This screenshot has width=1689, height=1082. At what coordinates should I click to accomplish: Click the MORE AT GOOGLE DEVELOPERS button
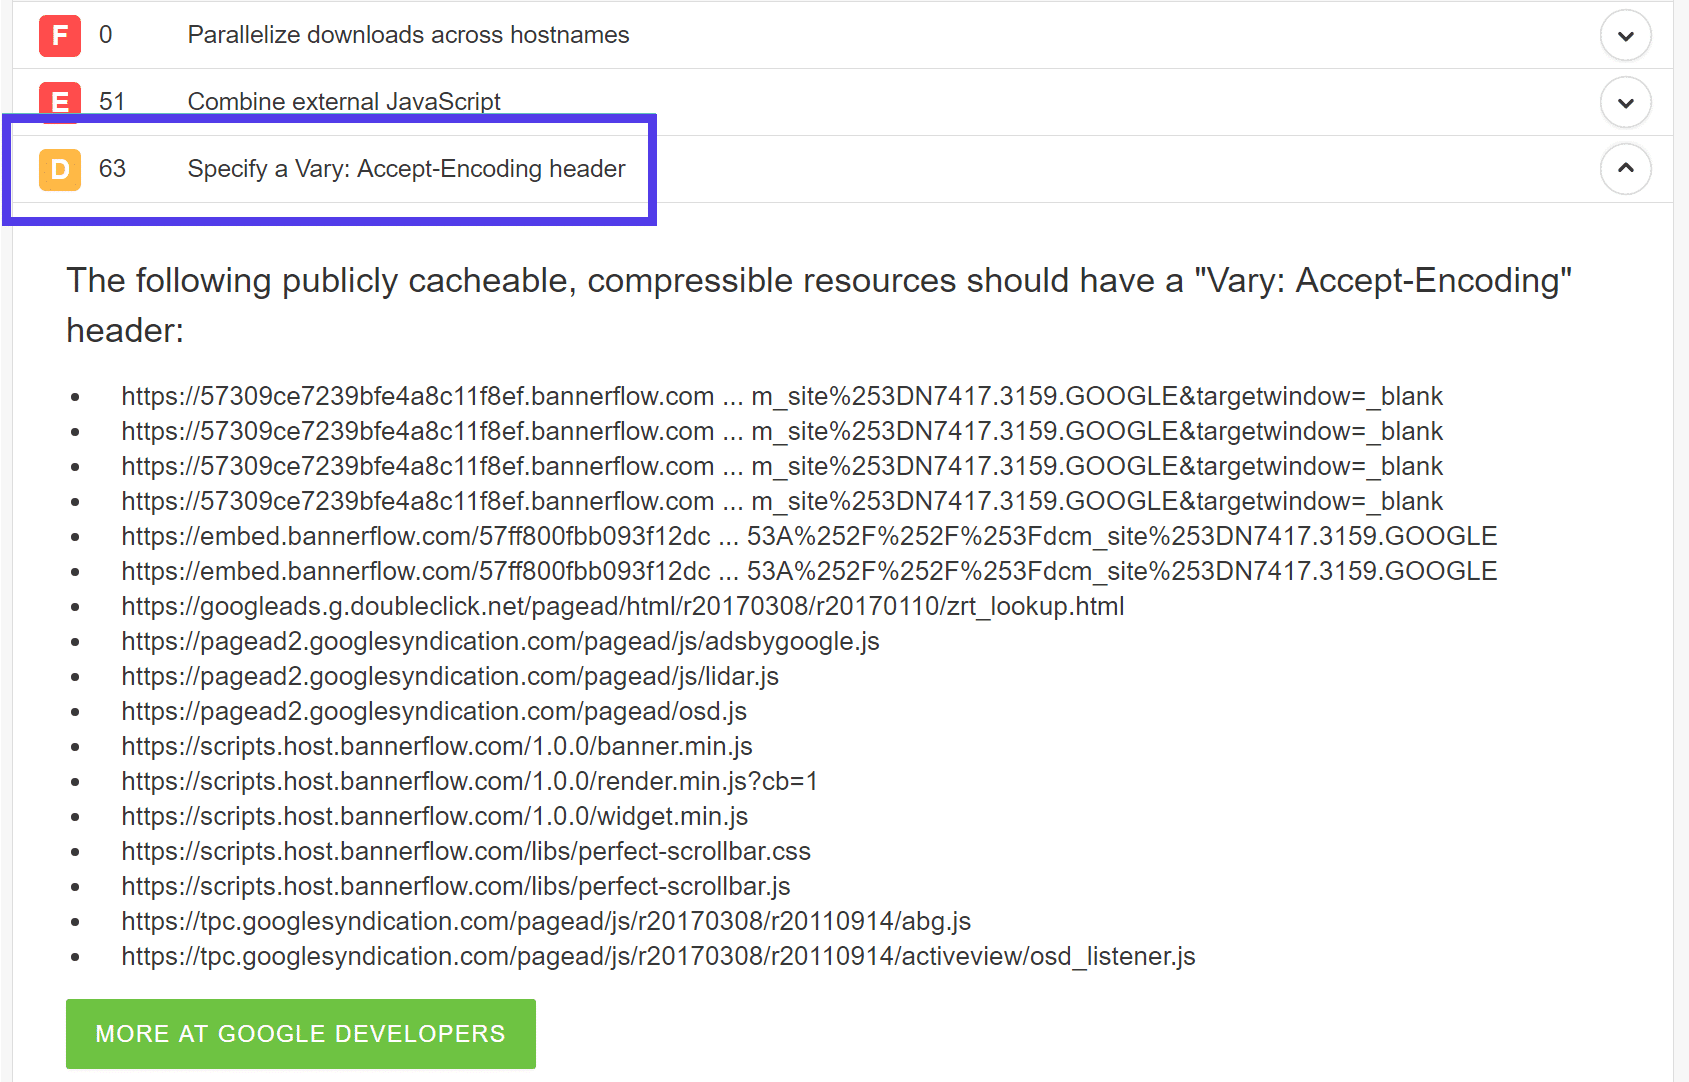(300, 1033)
